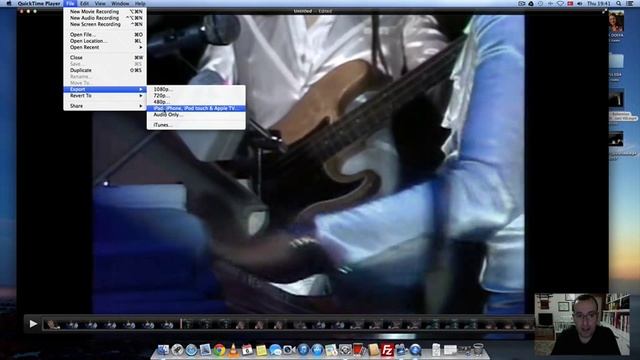
Task: Open App Store icon in Dock
Action: point(317,350)
